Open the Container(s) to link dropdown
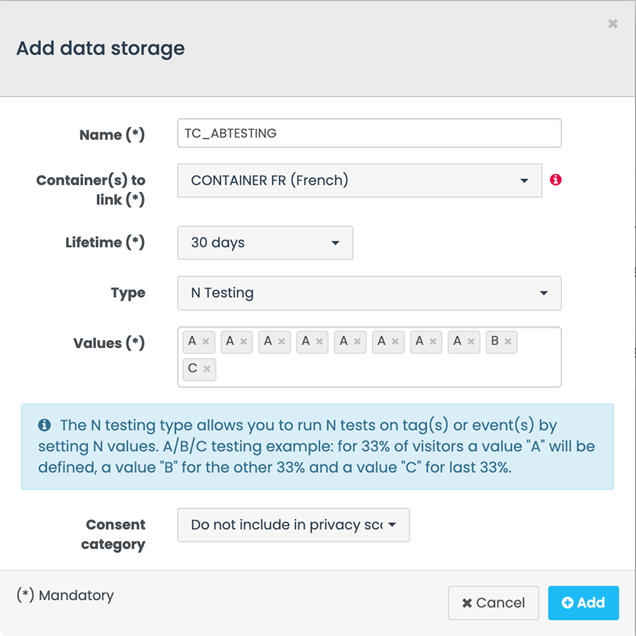Screen dimensions: 636x636 [359, 181]
